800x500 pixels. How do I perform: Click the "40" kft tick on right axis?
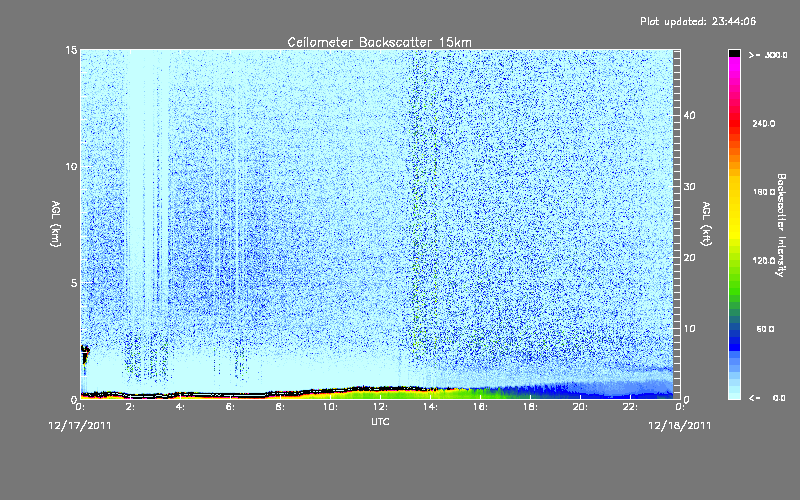coord(689,115)
